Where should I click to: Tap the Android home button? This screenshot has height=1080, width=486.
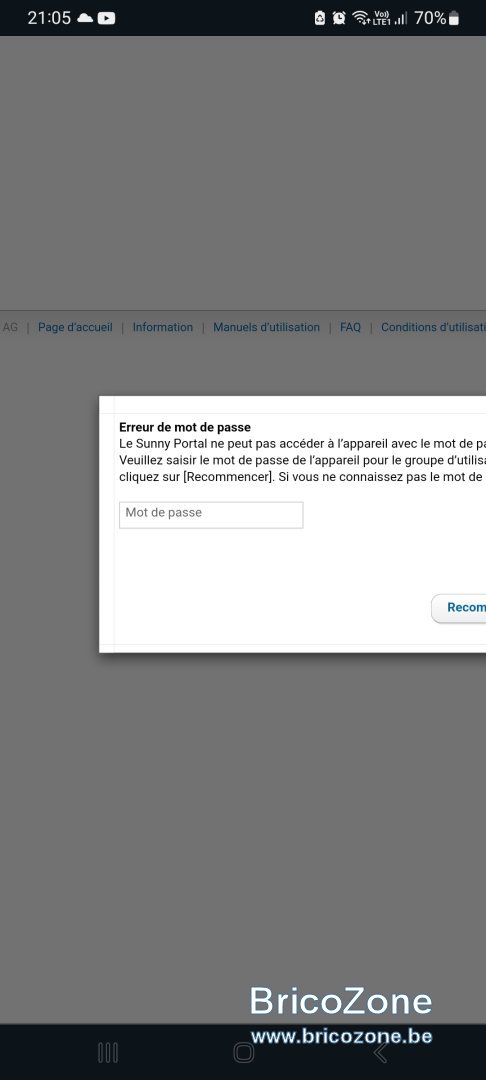click(243, 1052)
